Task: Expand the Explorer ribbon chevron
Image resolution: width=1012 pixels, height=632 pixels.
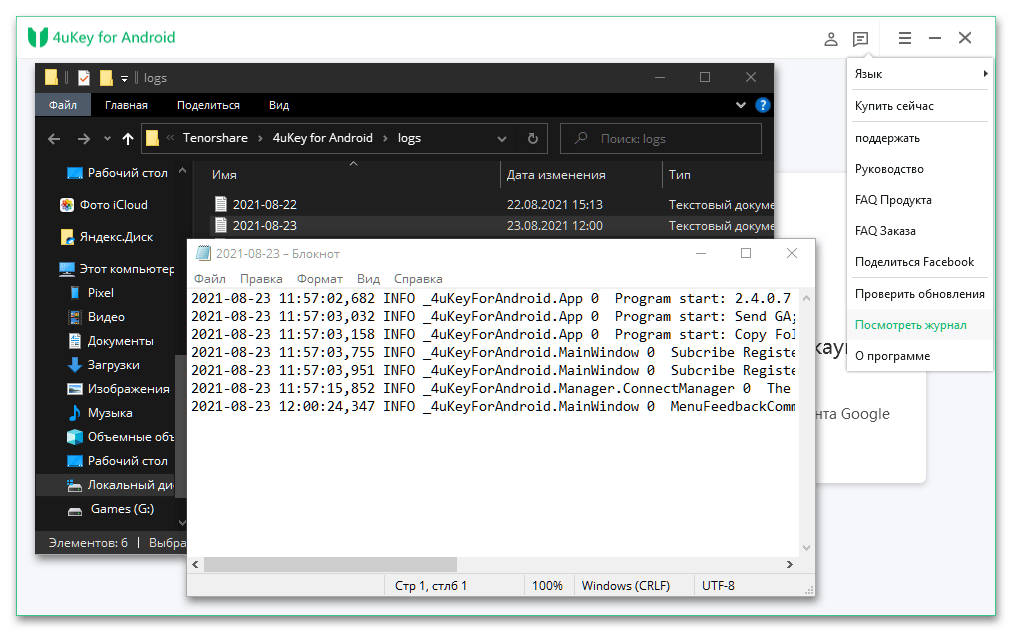Action: 741,105
